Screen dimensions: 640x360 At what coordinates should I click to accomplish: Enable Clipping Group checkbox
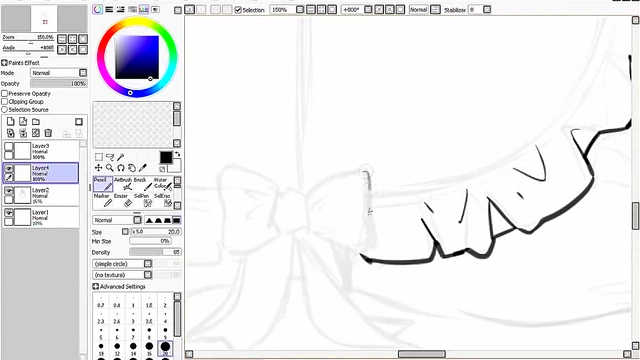(x=5, y=102)
